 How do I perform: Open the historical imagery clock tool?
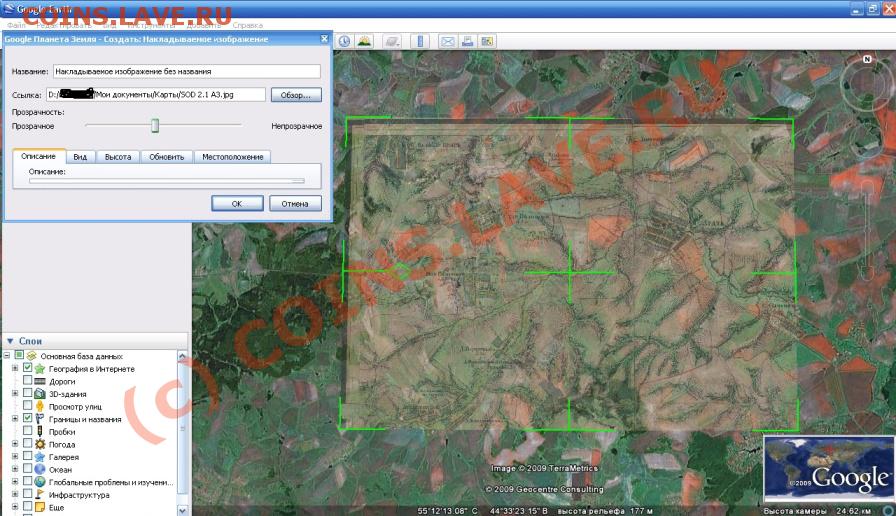coord(345,41)
